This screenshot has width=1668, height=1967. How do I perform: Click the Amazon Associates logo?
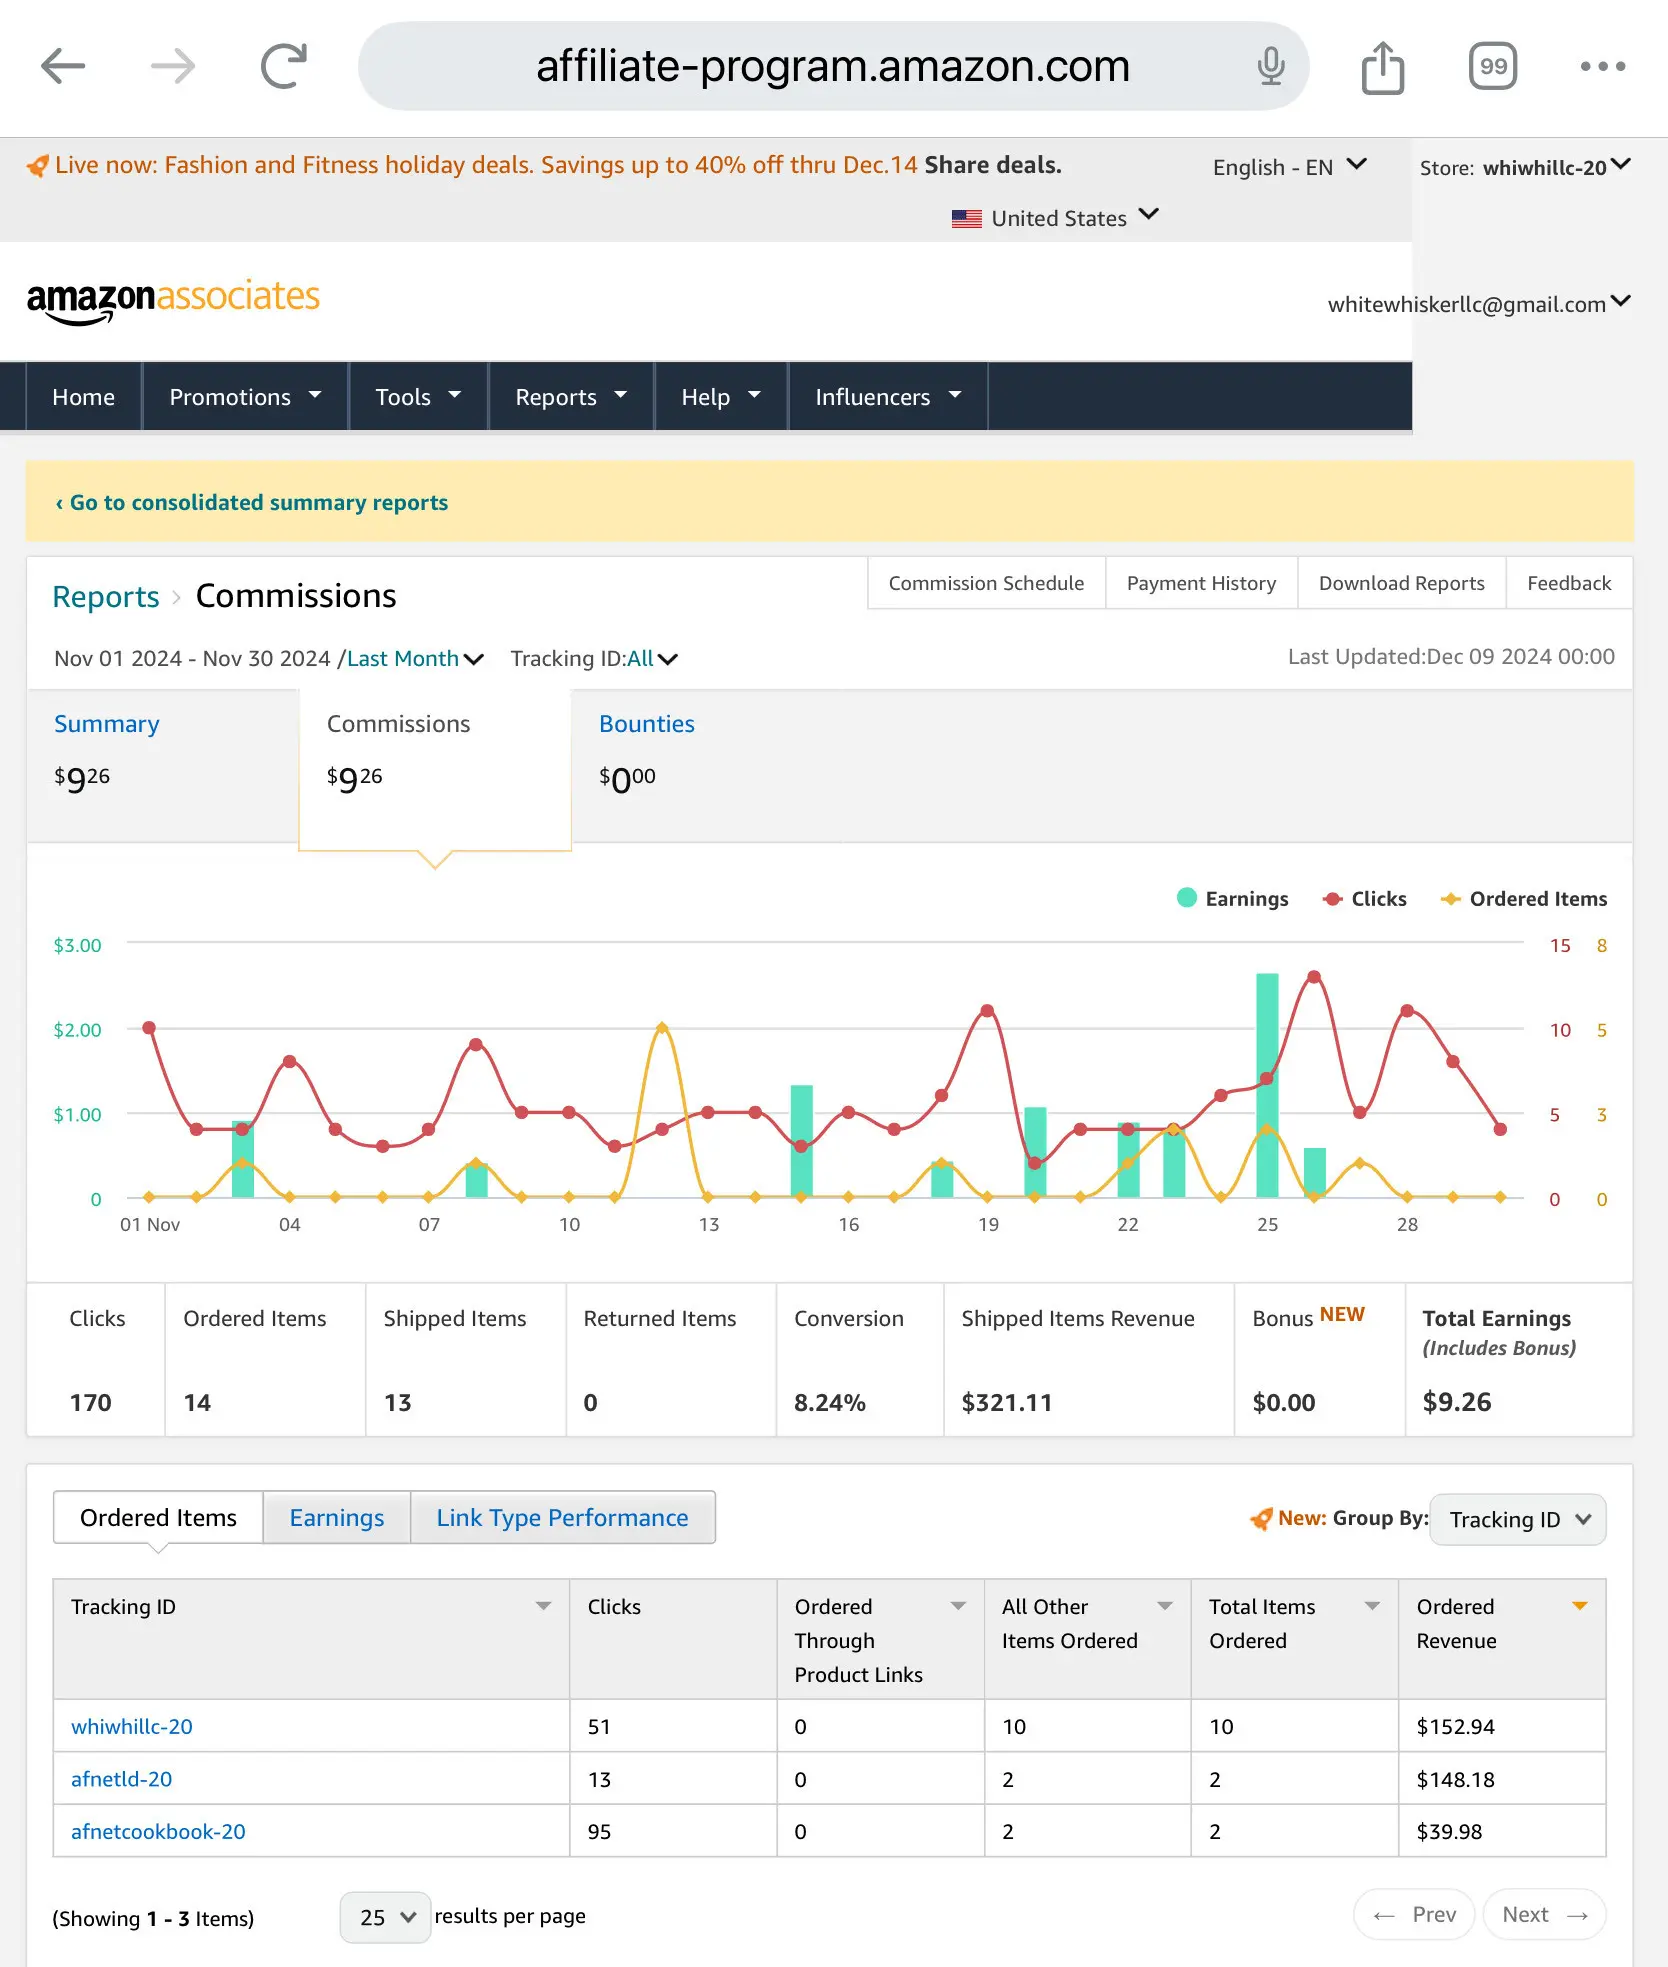click(173, 300)
